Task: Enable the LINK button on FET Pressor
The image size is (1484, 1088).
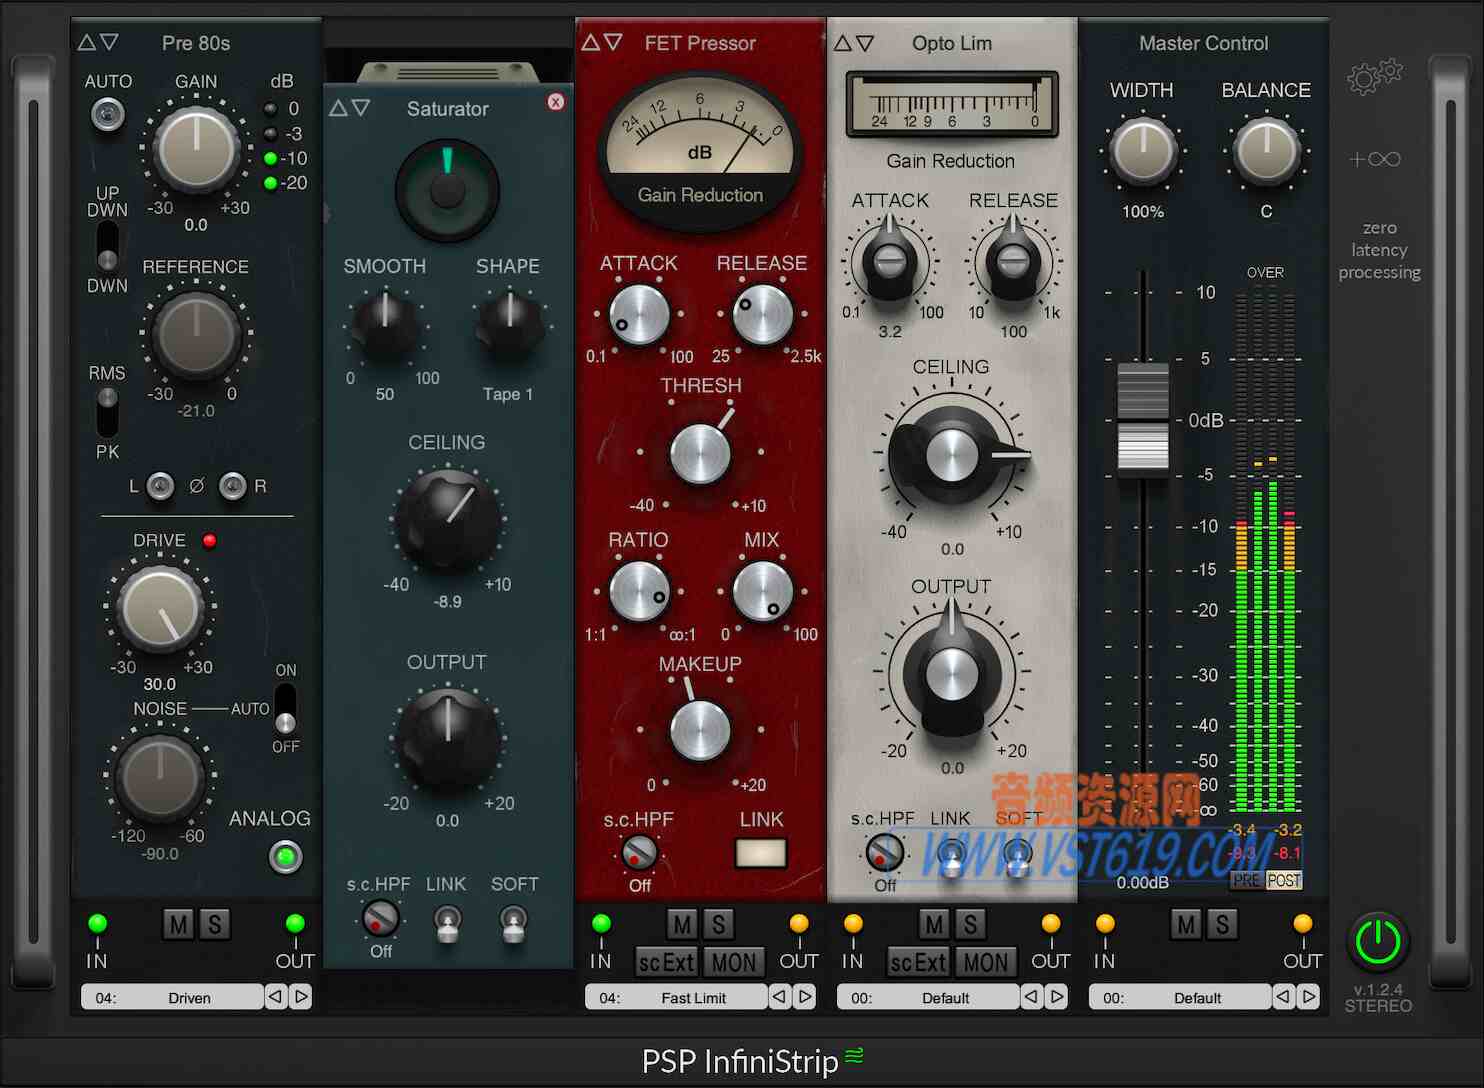Action: click(x=760, y=853)
